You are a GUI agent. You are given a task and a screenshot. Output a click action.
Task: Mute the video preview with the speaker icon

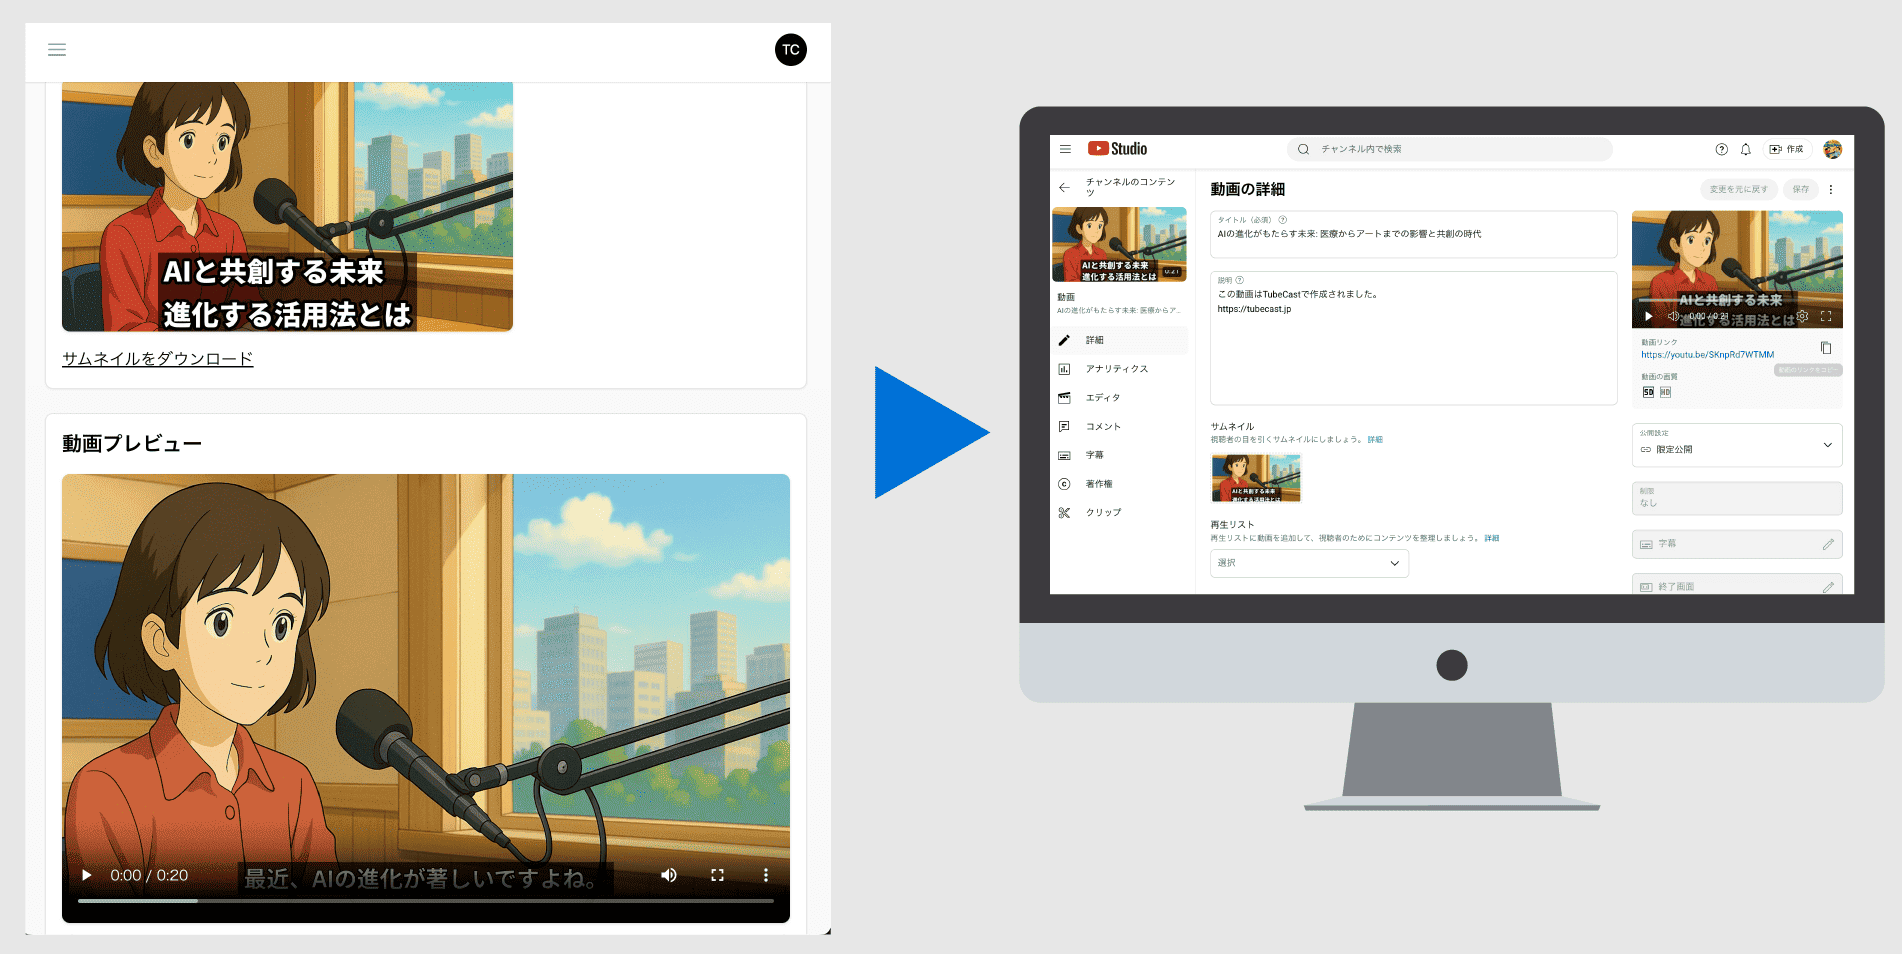tap(669, 875)
